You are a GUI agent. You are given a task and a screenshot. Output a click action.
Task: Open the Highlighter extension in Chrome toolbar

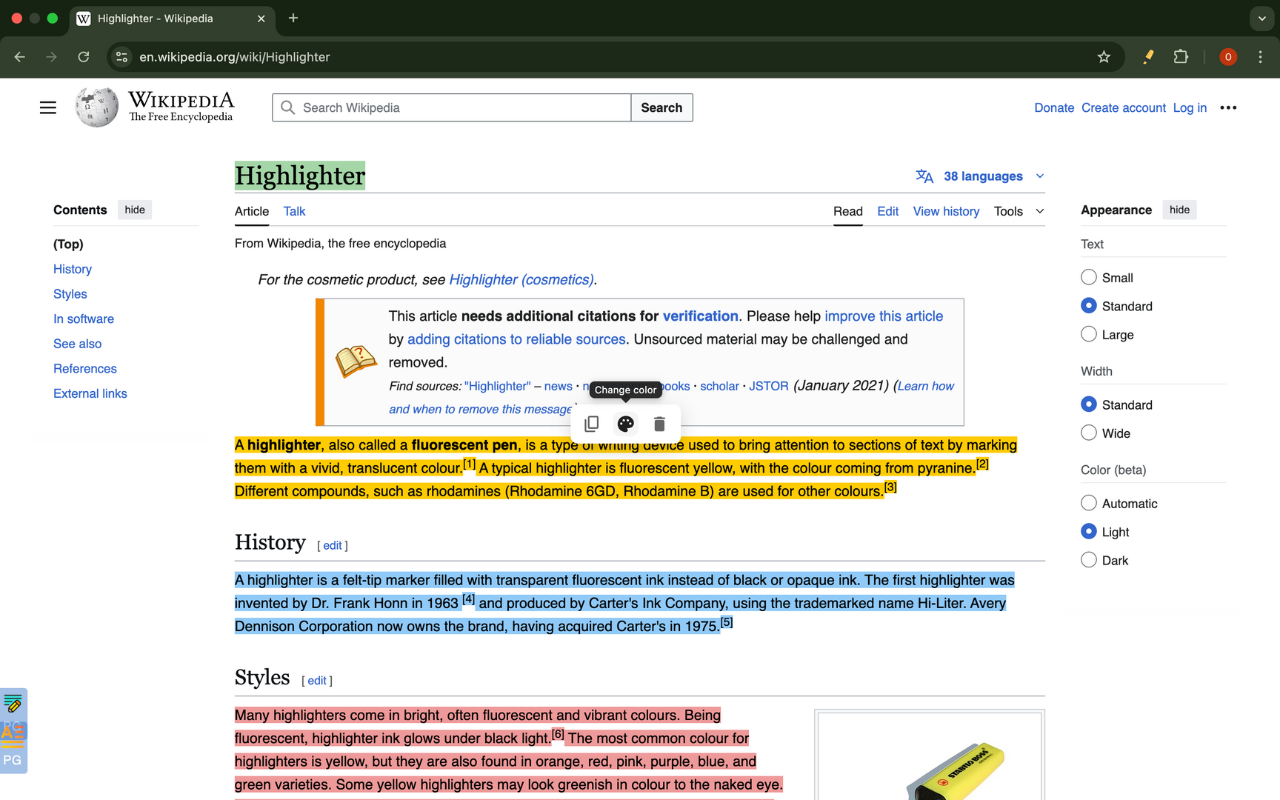[x=1148, y=57]
